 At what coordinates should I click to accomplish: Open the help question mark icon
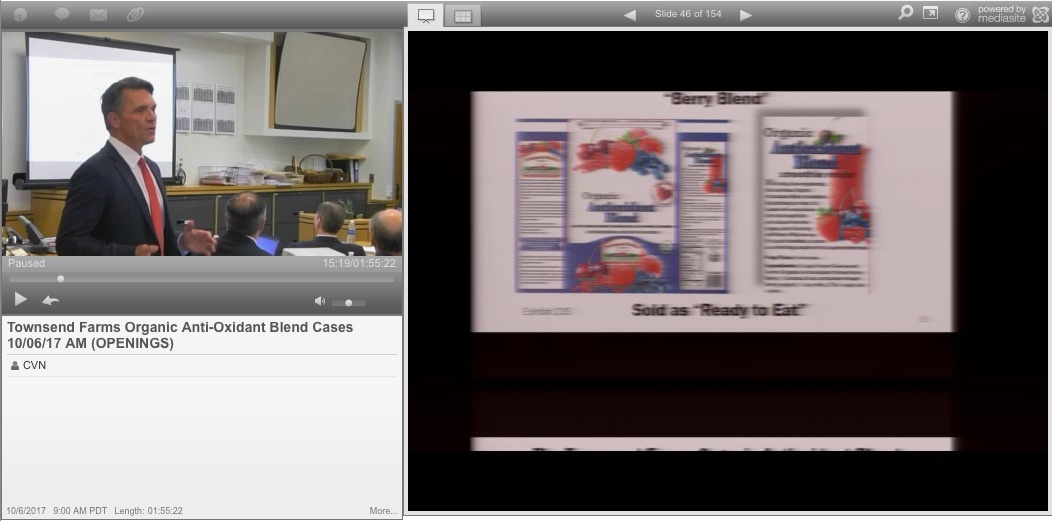962,15
